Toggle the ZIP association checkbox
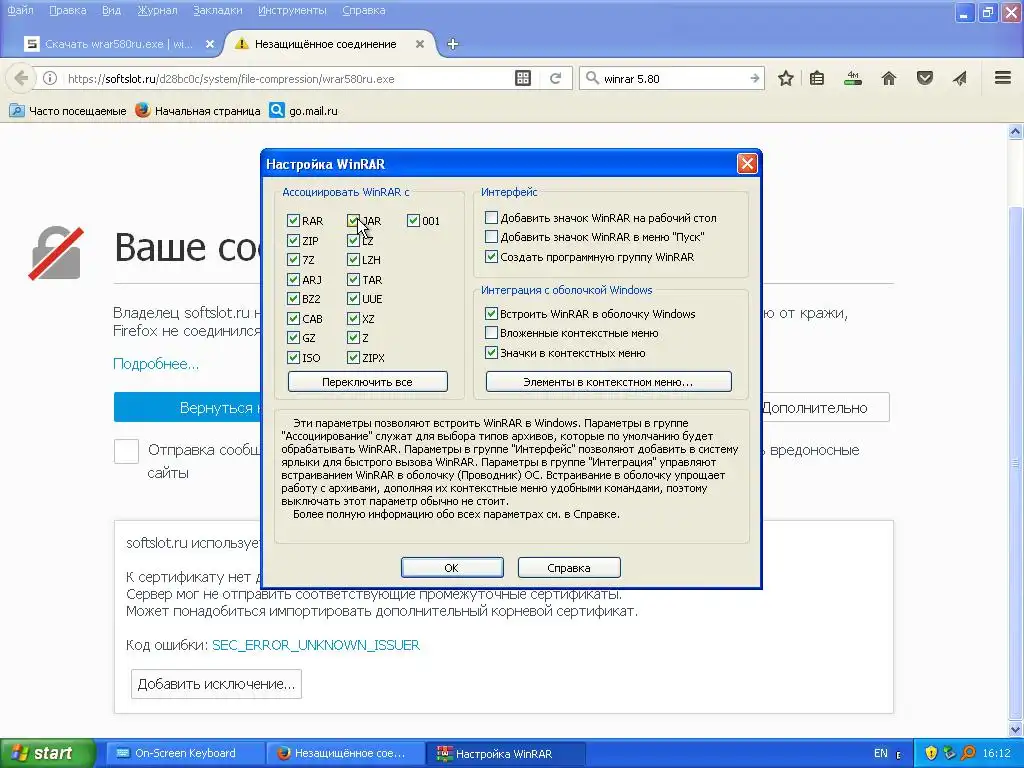Screen dimensions: 1024x768 pyautogui.click(x=293, y=240)
